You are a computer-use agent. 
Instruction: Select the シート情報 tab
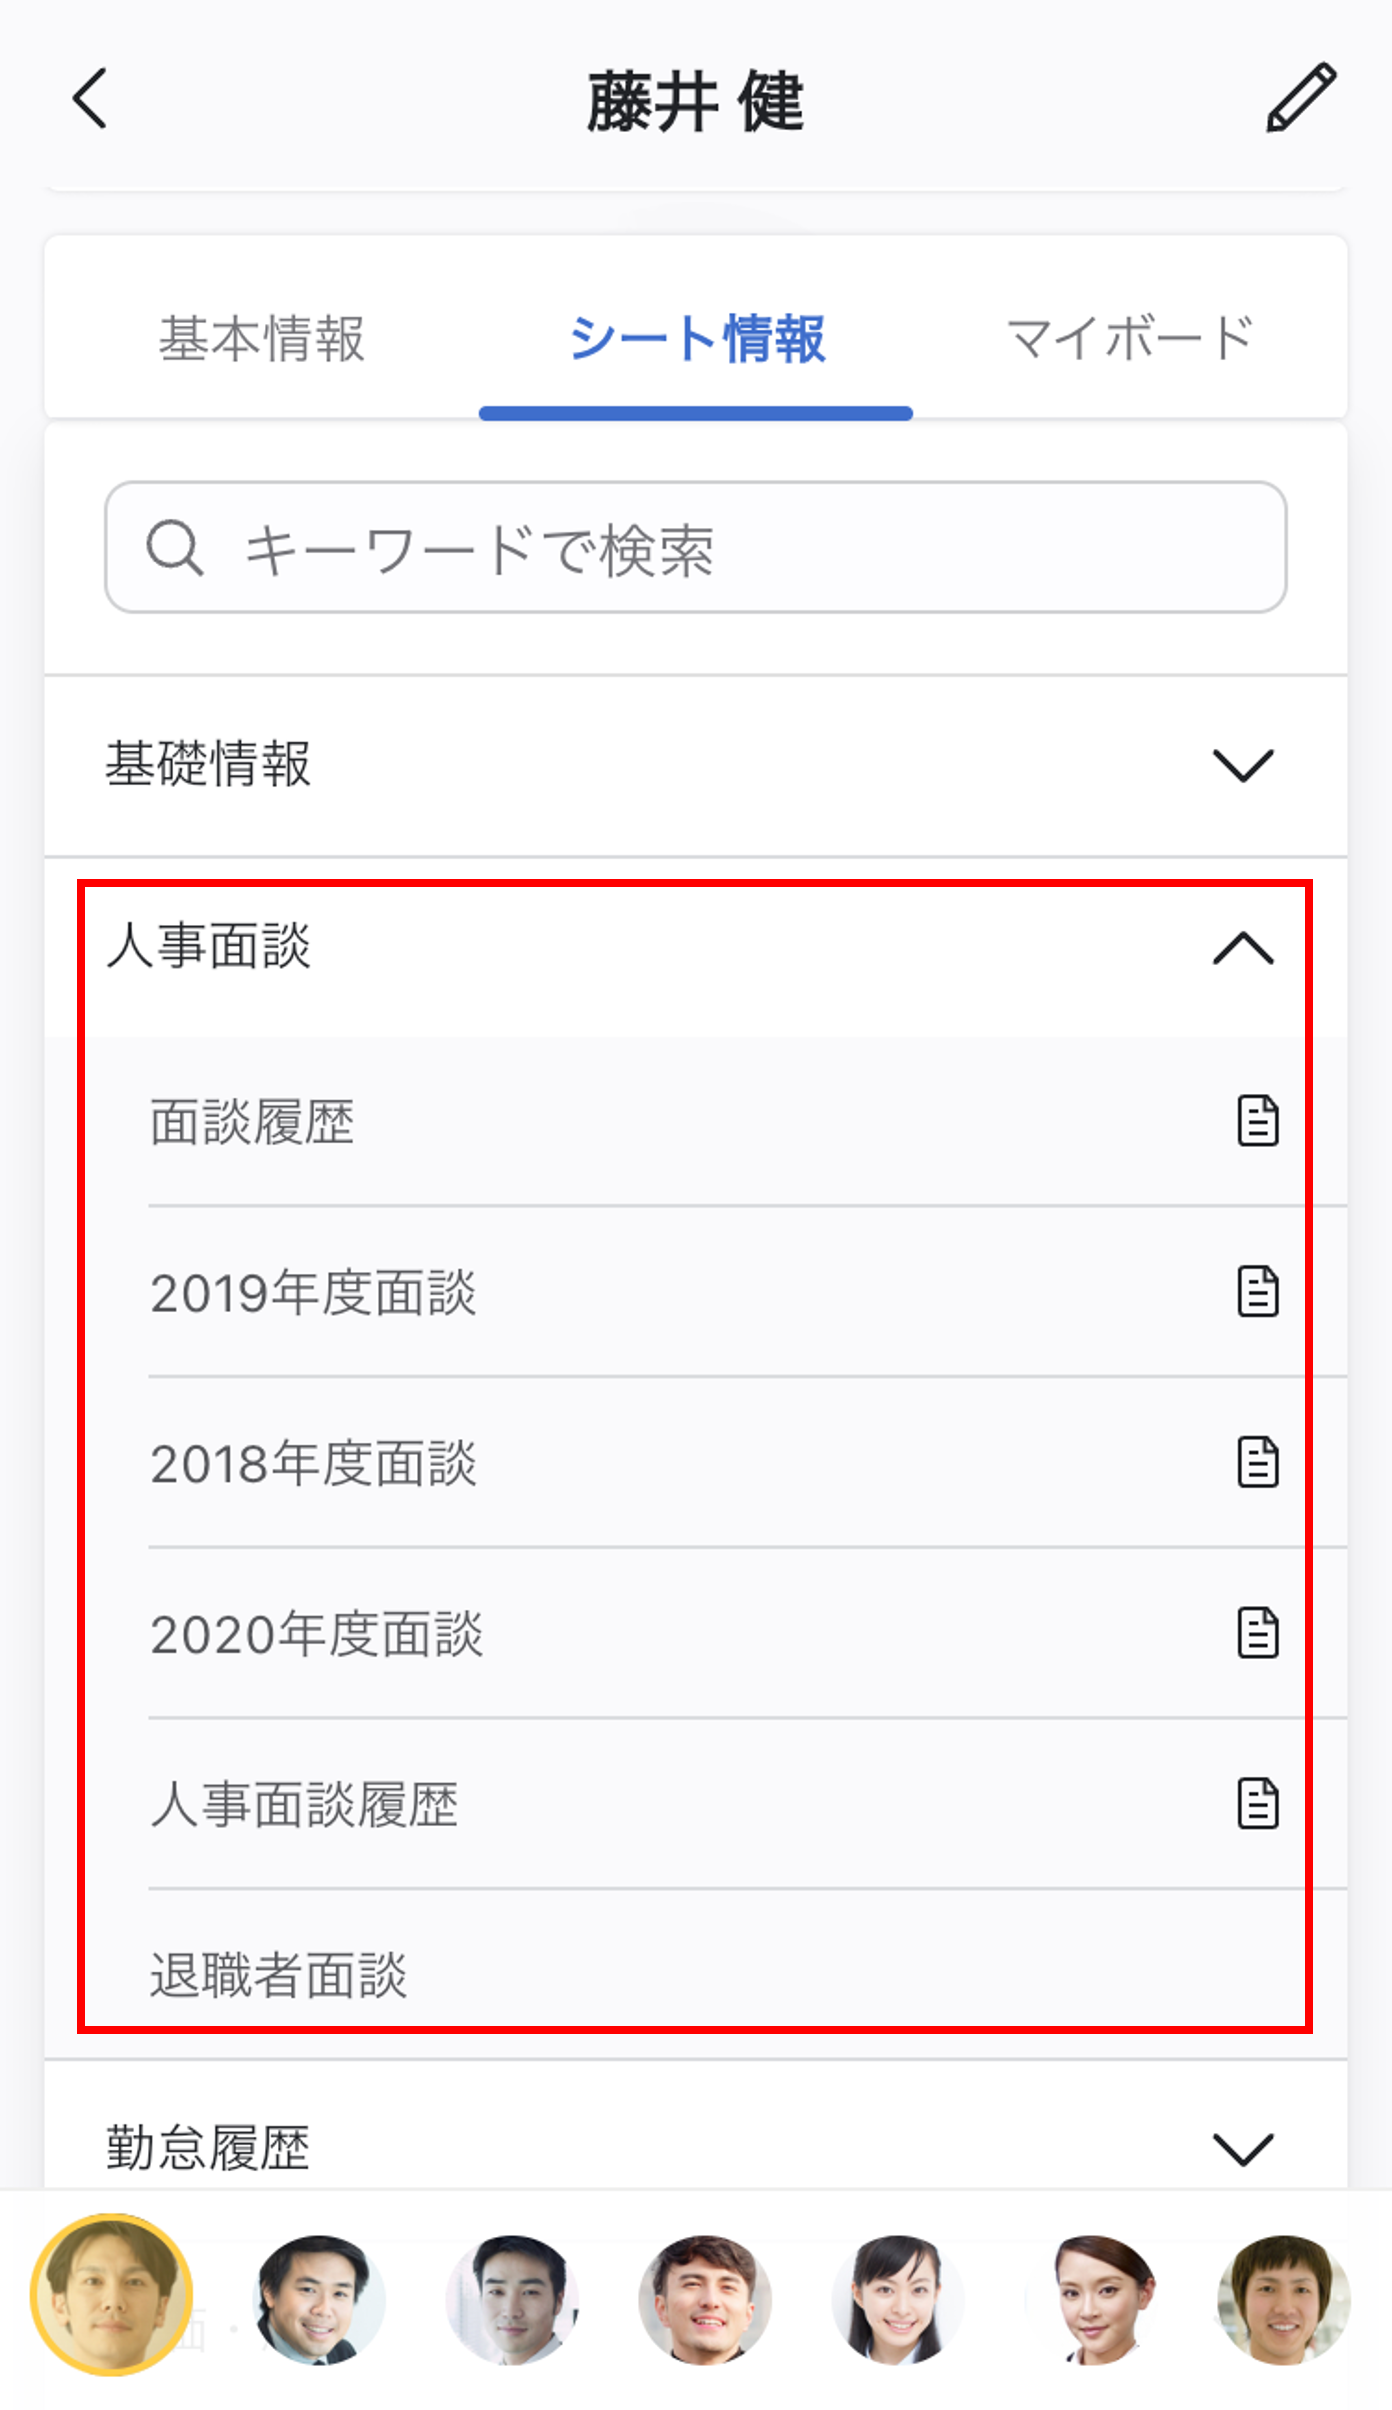pos(696,338)
